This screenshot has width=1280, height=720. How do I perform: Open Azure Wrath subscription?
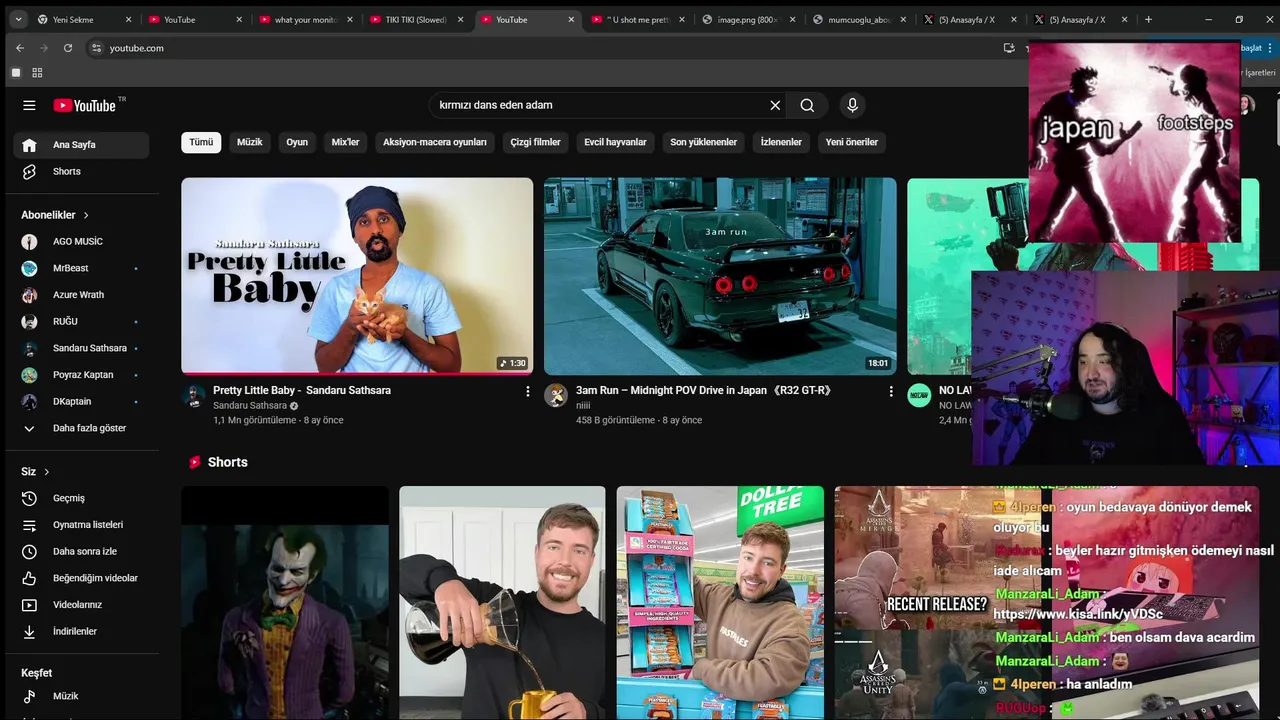point(81,295)
